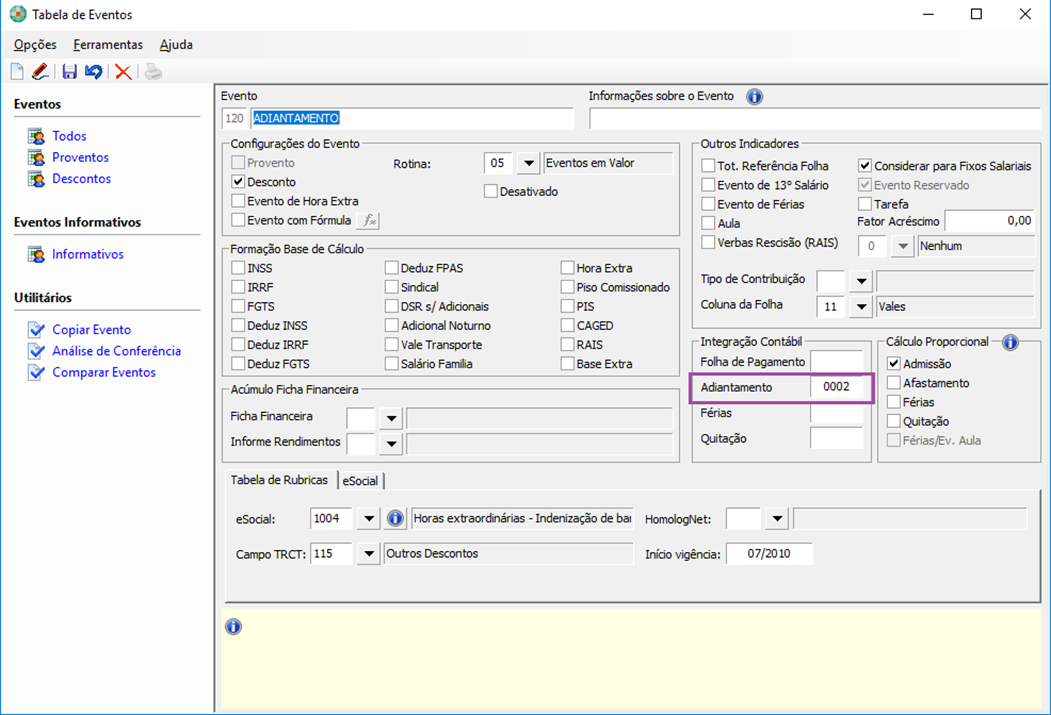Open the Opções menu
Viewport: 1051px width, 715px height.
(x=35, y=45)
